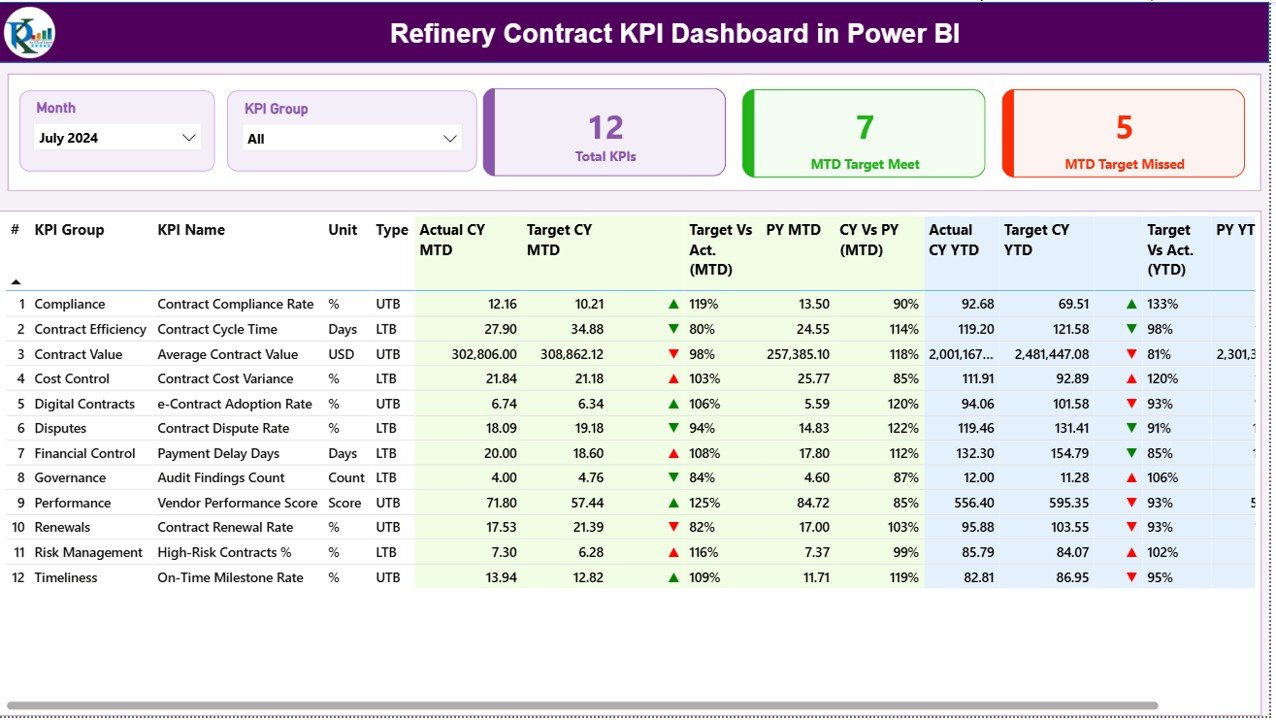Click the red down triangle for Contract Dispute Rate
The width and height of the screenshot is (1276, 720).
673,428
